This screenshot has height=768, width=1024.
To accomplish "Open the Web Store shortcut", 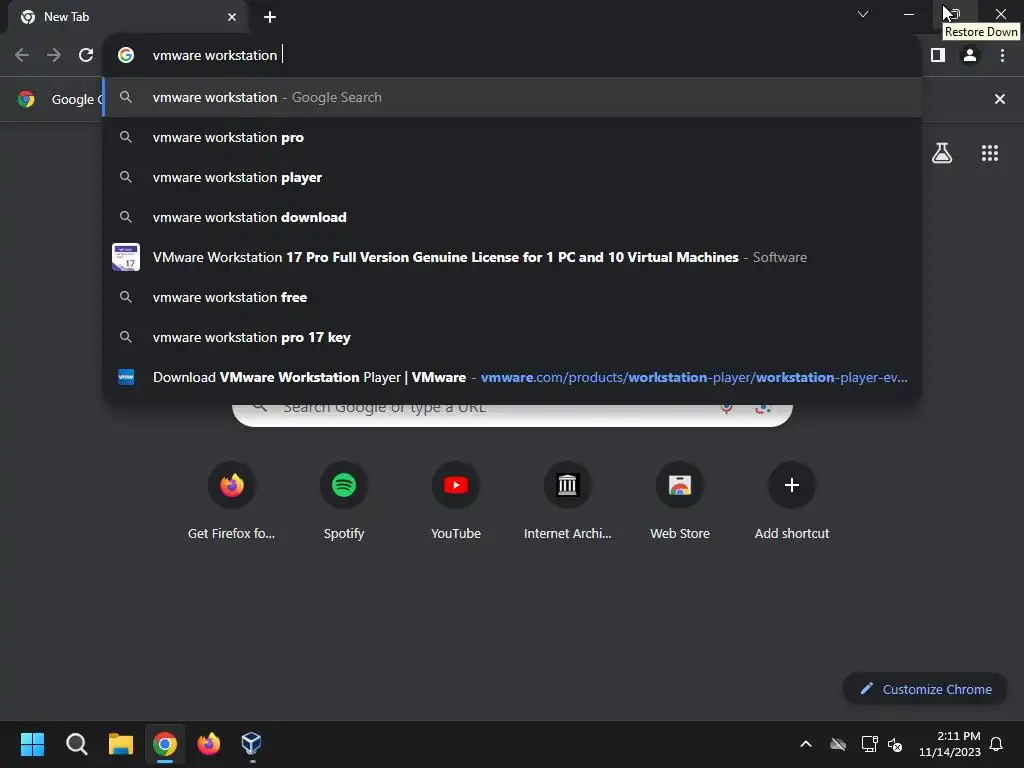I will (680, 501).
